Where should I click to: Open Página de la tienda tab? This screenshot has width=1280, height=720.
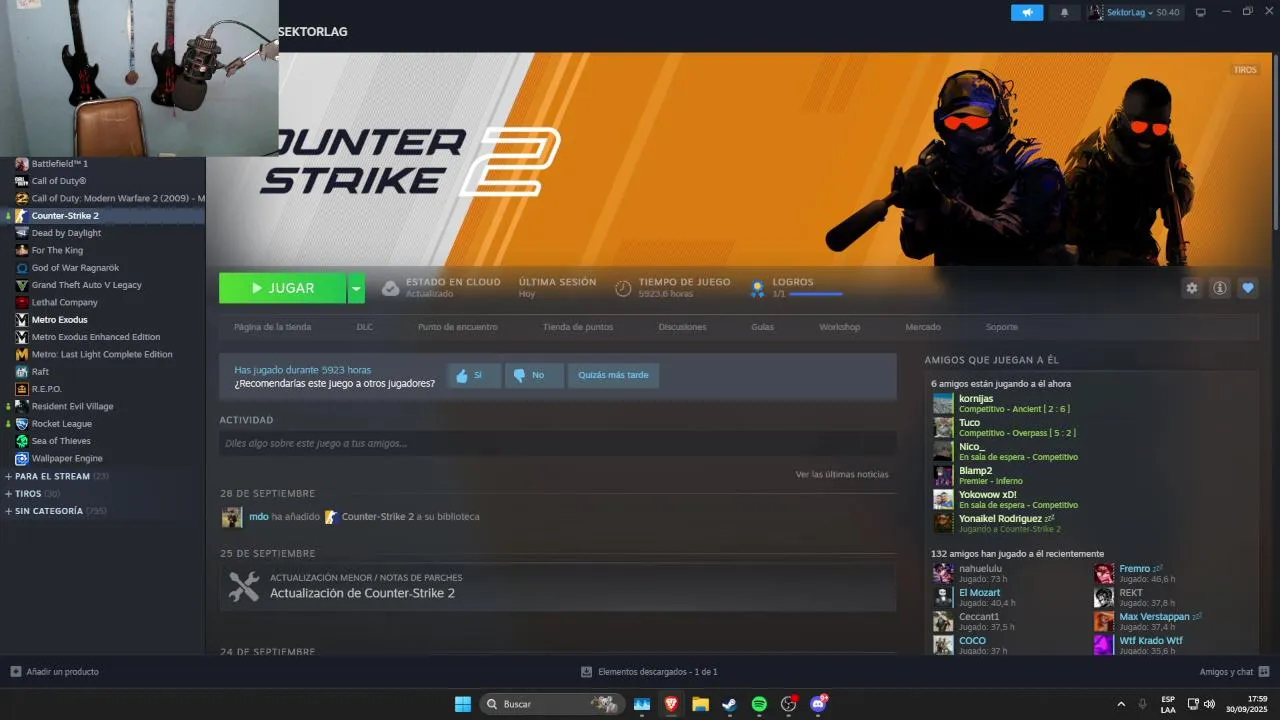pos(272,327)
